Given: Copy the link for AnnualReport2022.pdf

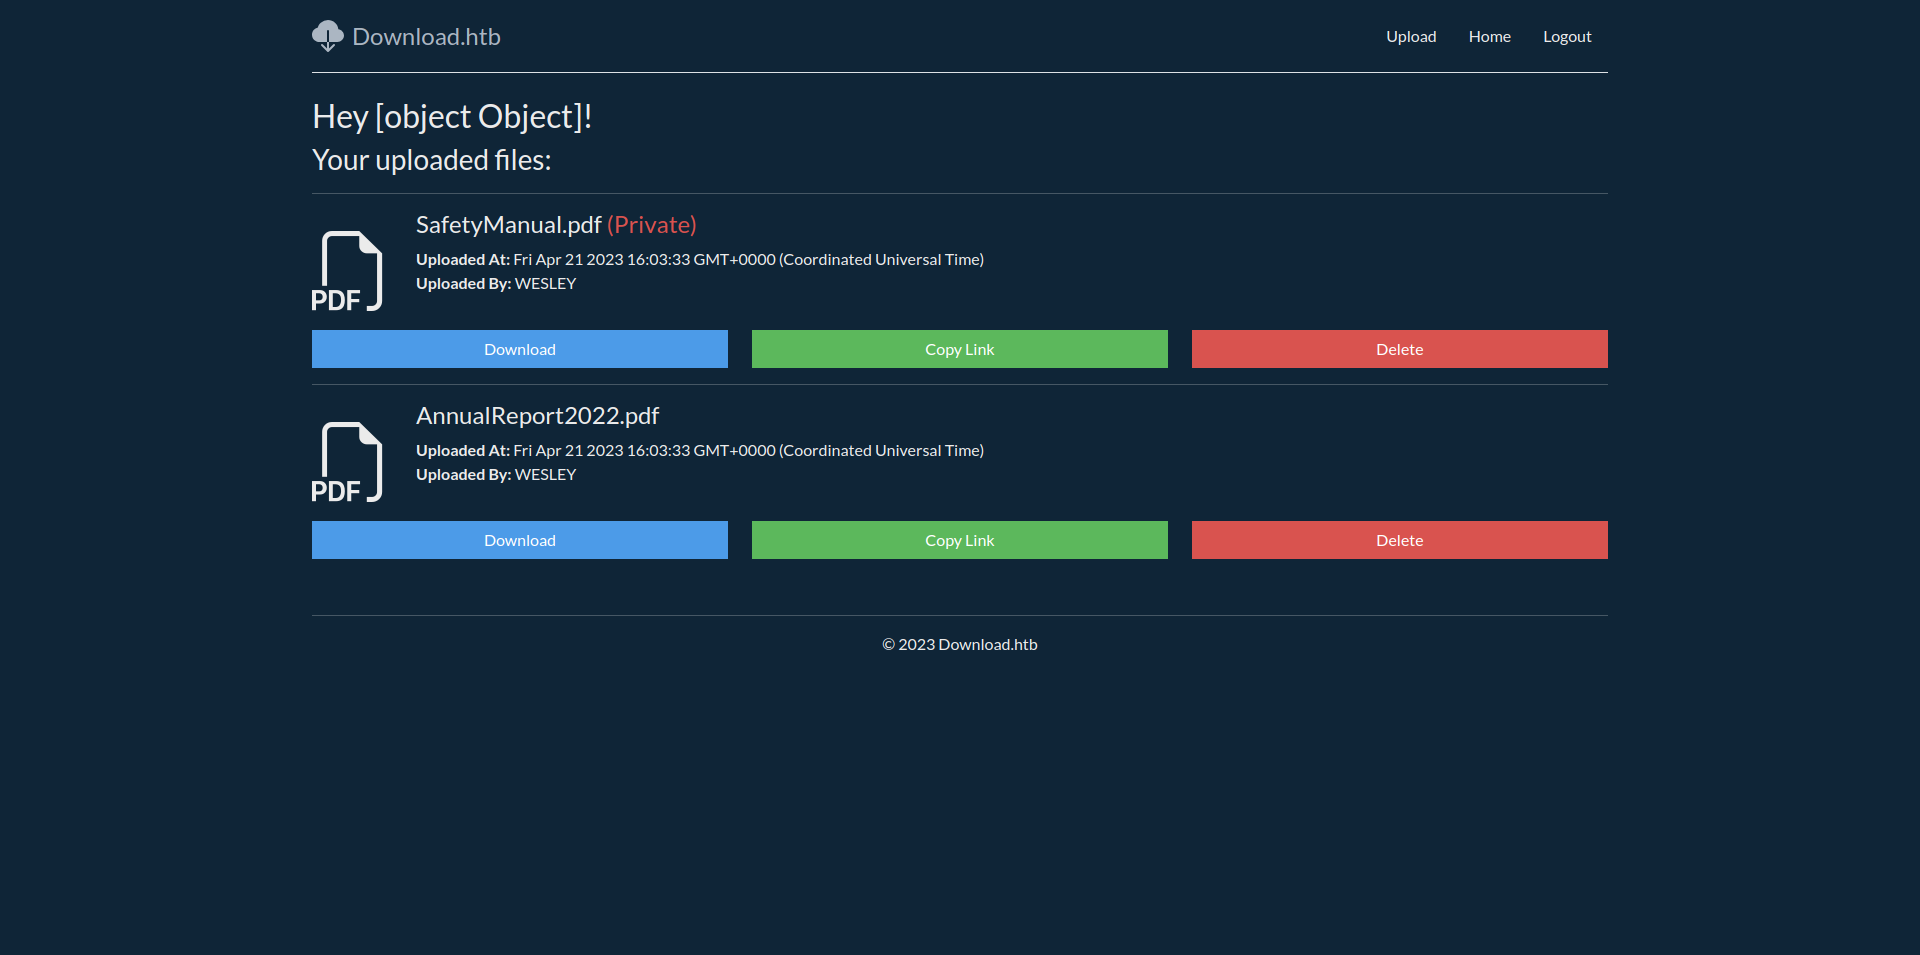Looking at the screenshot, I should [x=959, y=540].
